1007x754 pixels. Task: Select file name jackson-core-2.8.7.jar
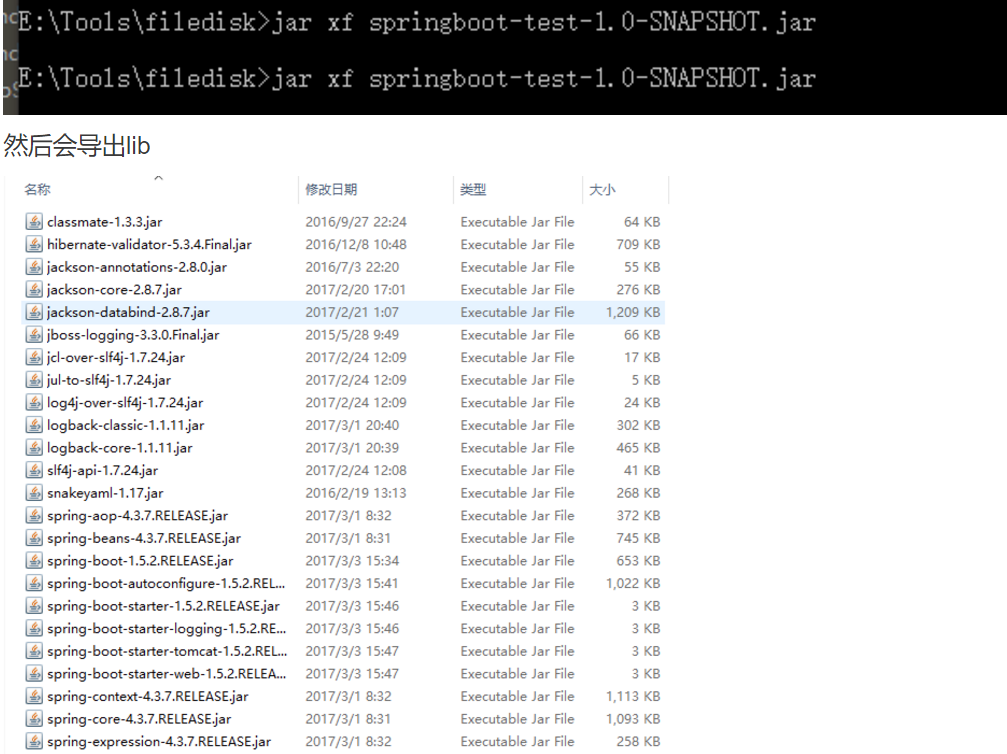114,290
